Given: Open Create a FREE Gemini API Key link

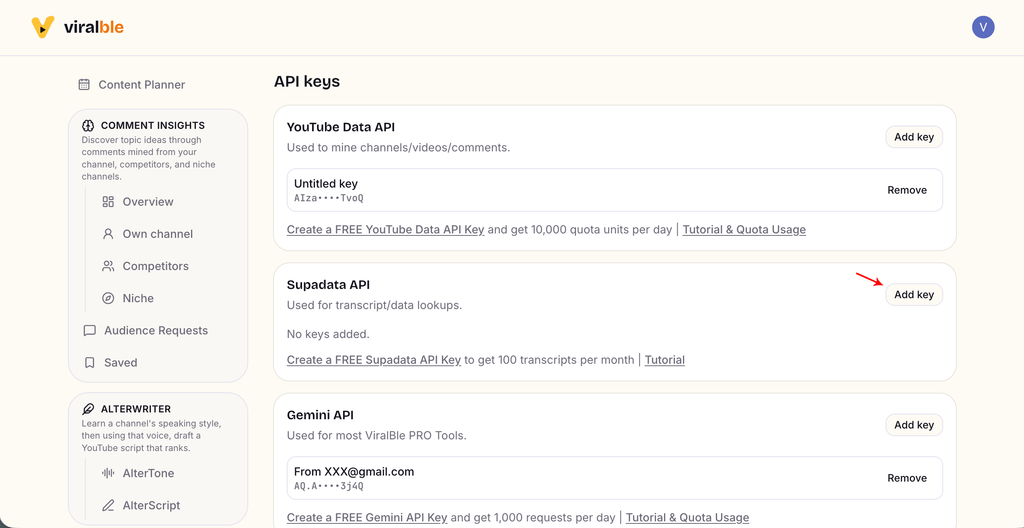Looking at the screenshot, I should (367, 518).
